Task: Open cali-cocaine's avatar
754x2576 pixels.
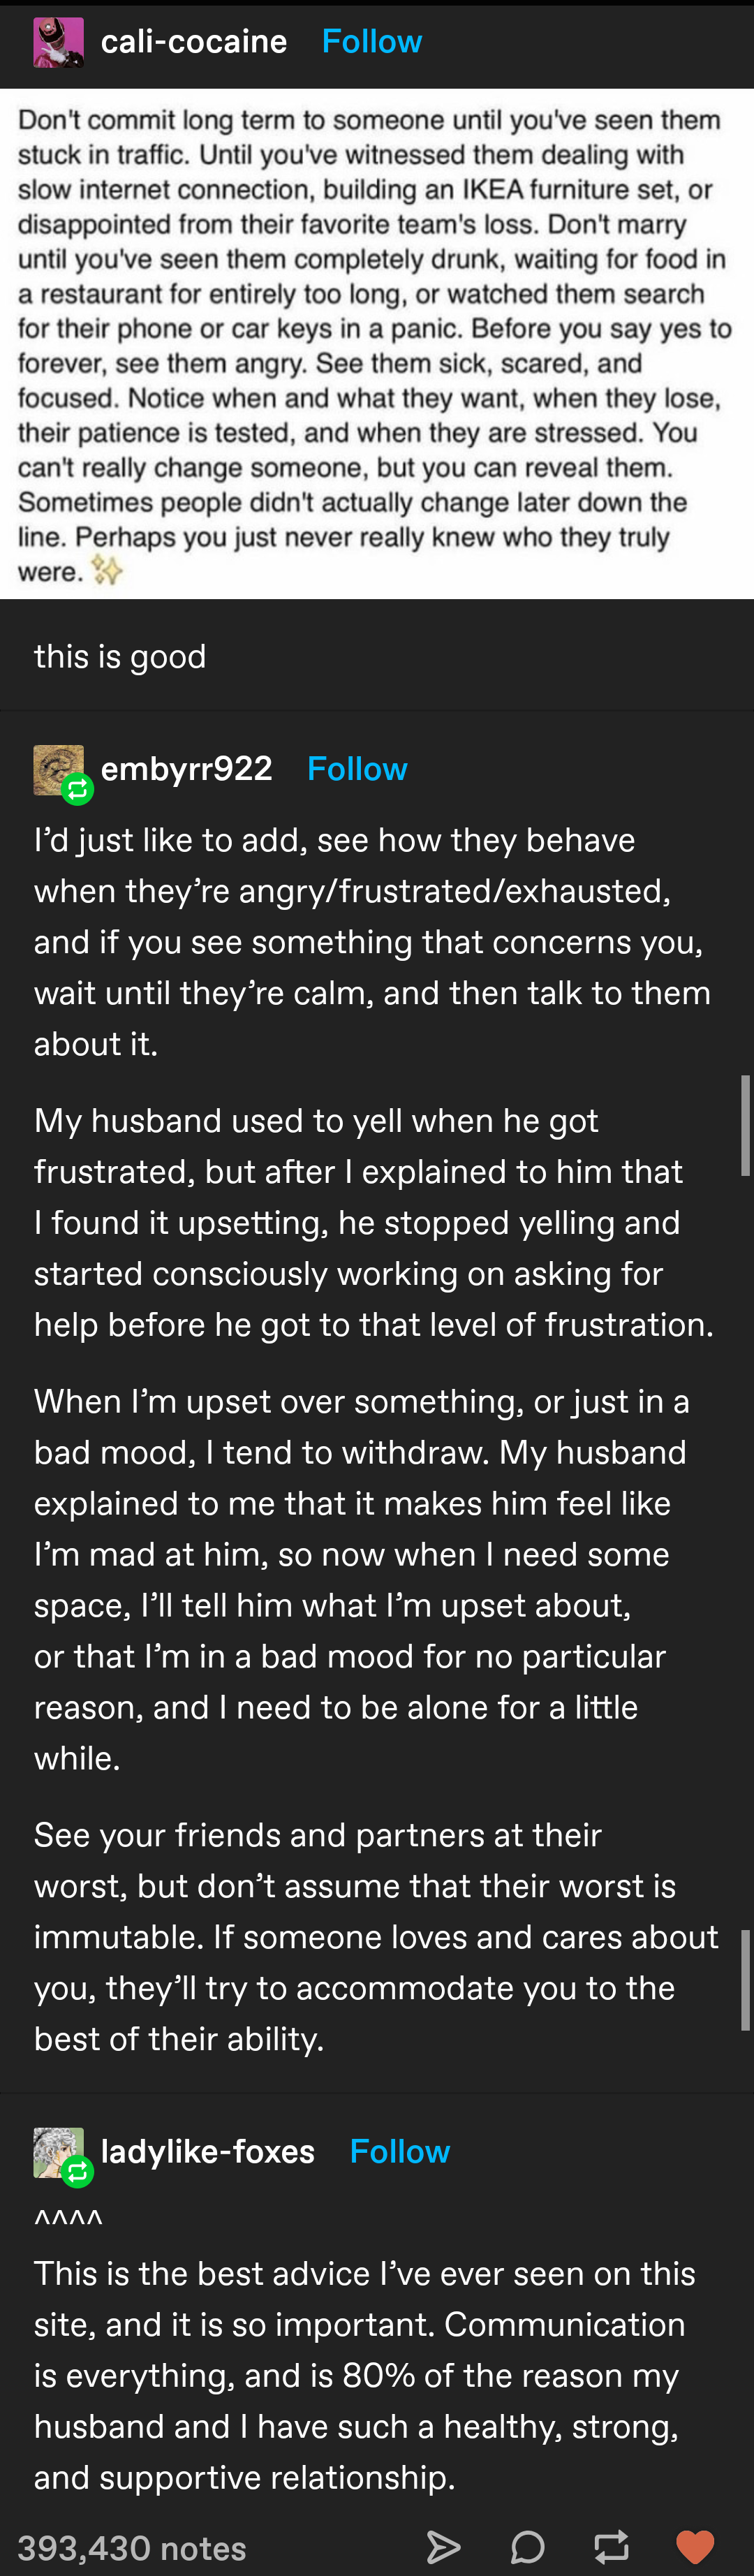Action: 58,42
